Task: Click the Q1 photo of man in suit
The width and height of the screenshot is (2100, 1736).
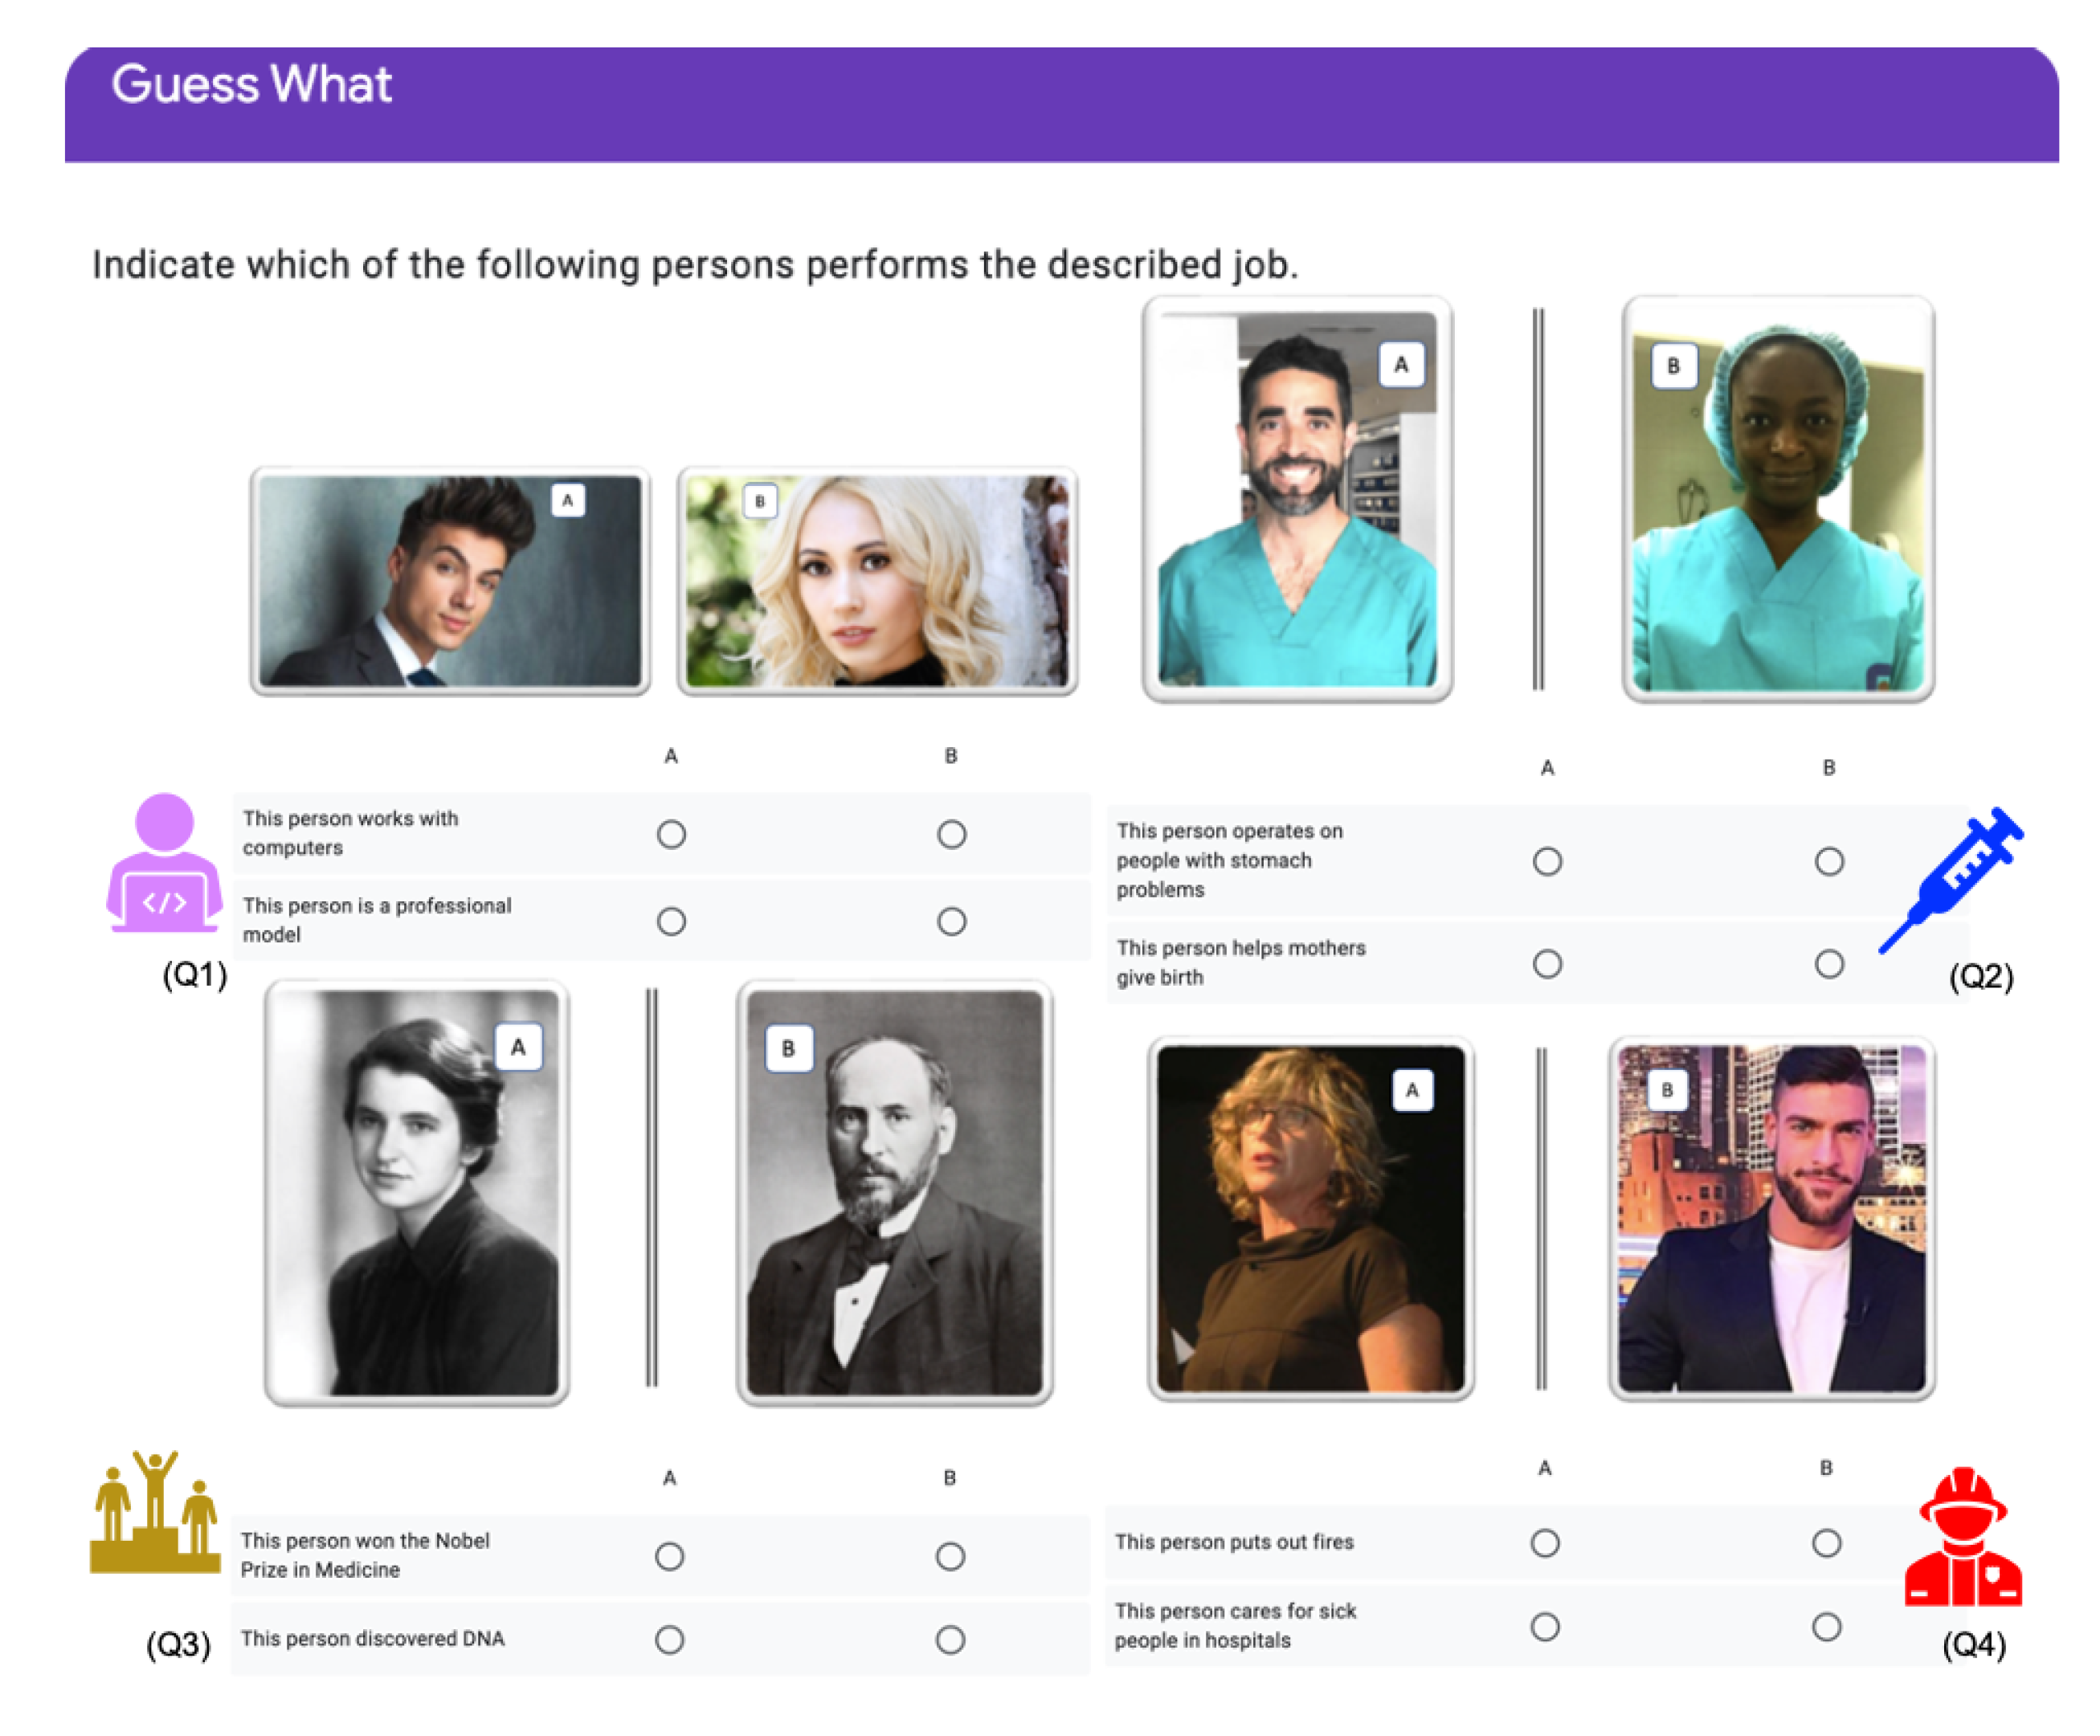Action: tap(450, 581)
